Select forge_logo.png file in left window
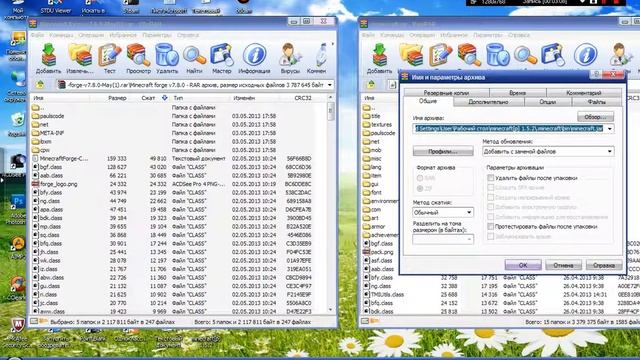This screenshot has width=640, height=360. click(x=58, y=184)
